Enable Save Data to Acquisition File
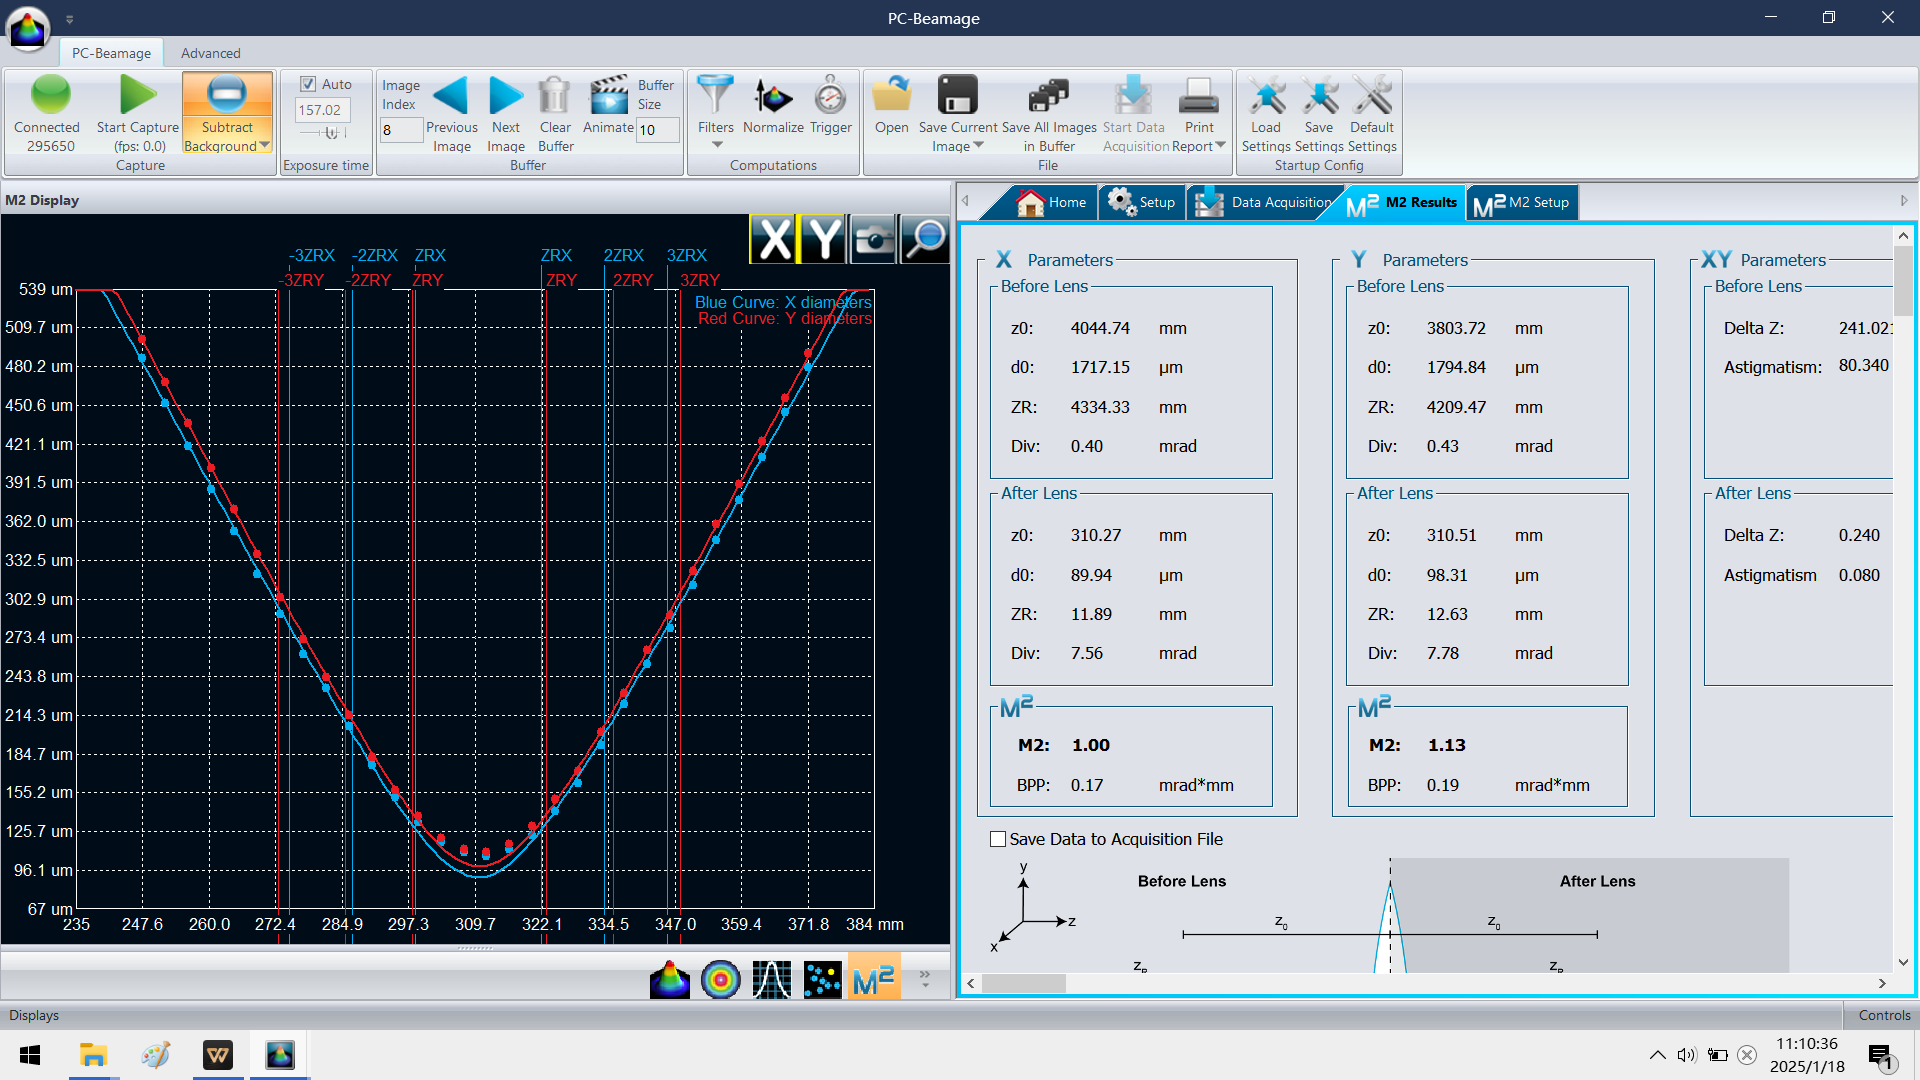 pyautogui.click(x=998, y=840)
